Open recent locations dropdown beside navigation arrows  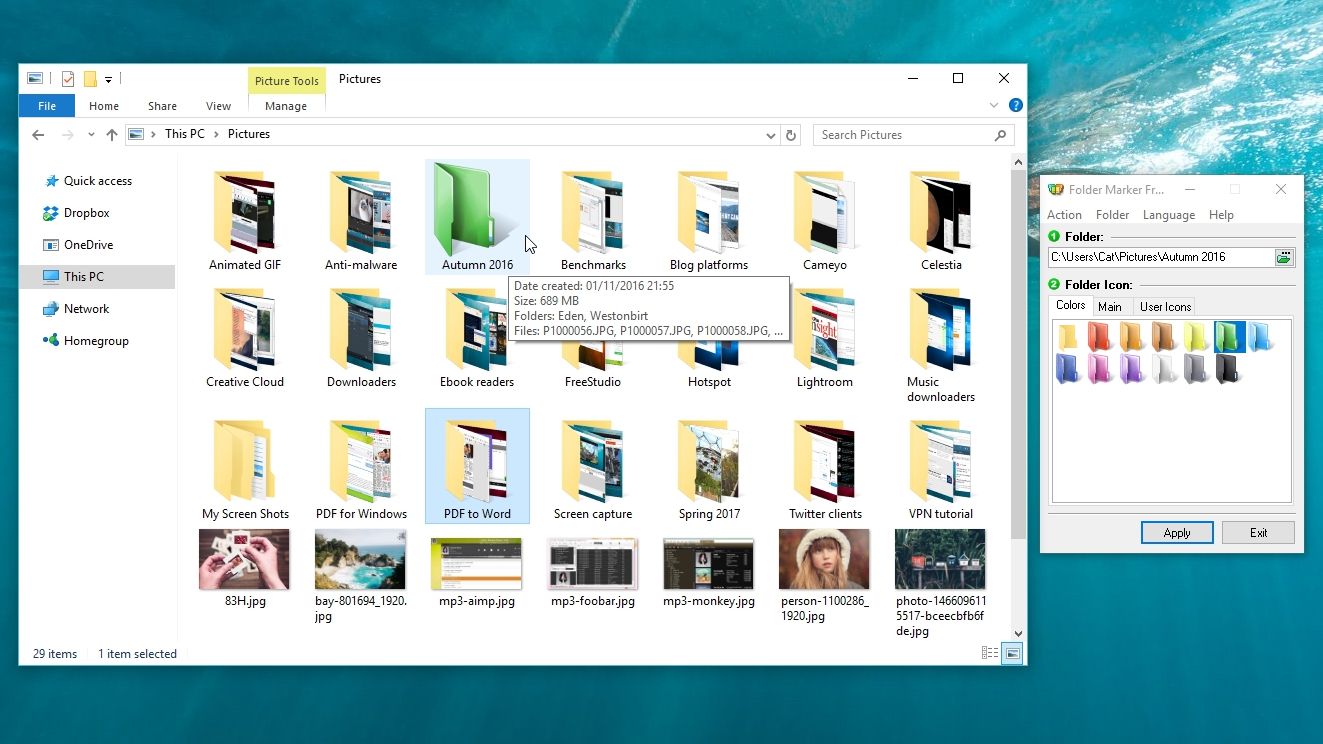pos(91,134)
